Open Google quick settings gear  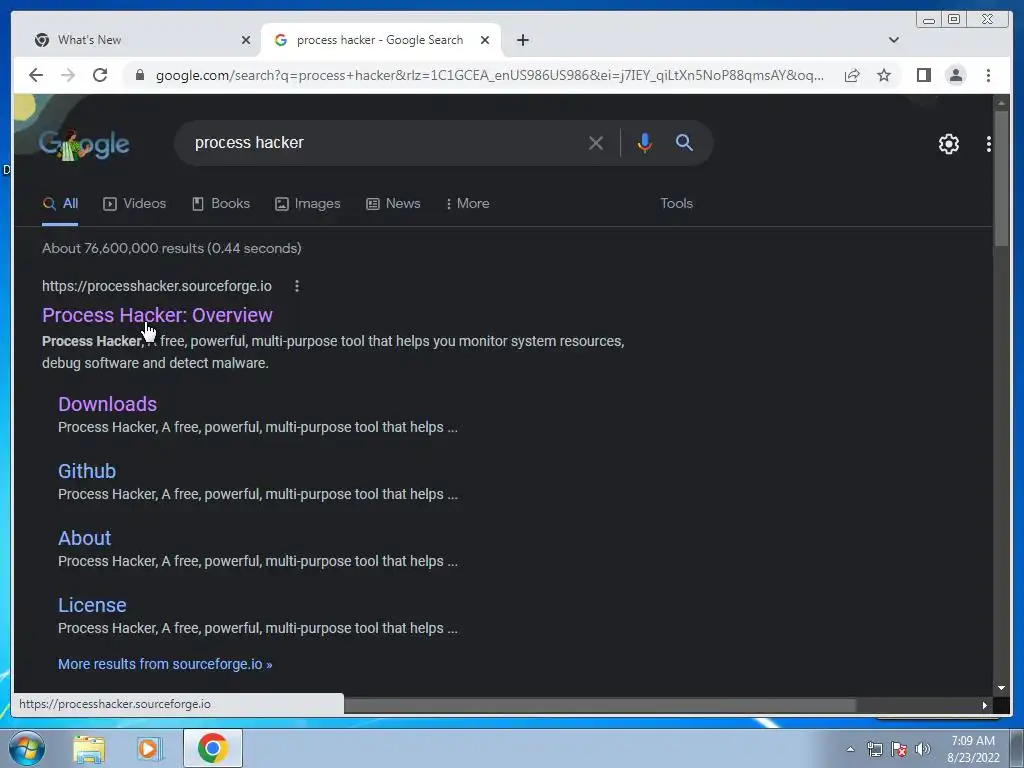pyautogui.click(x=948, y=144)
